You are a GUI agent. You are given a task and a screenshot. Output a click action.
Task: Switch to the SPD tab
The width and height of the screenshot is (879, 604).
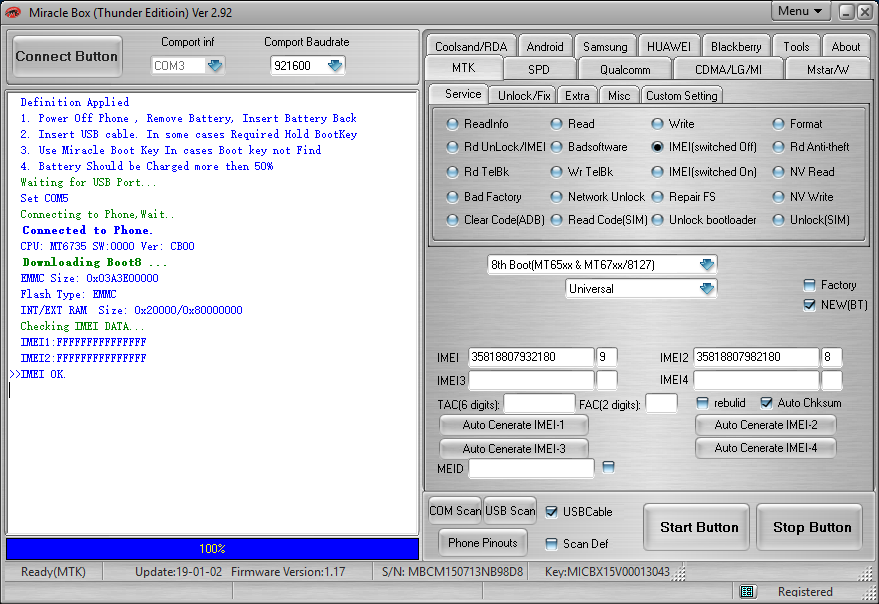click(x=539, y=70)
